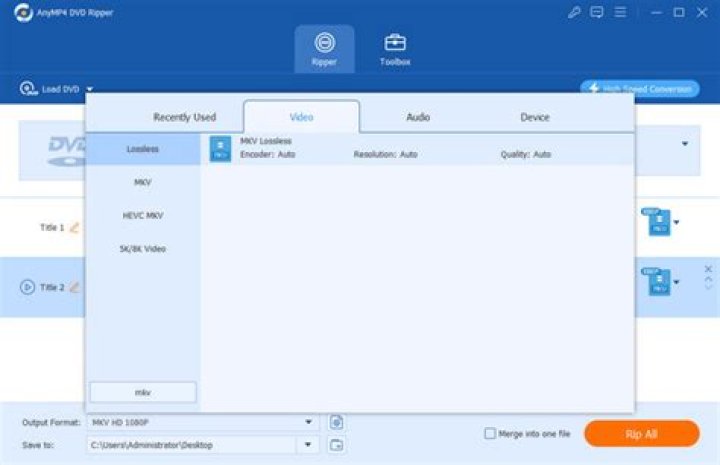Image resolution: width=720 pixels, height=465 pixels.
Task: Click the mkv search field
Action: 143,392
